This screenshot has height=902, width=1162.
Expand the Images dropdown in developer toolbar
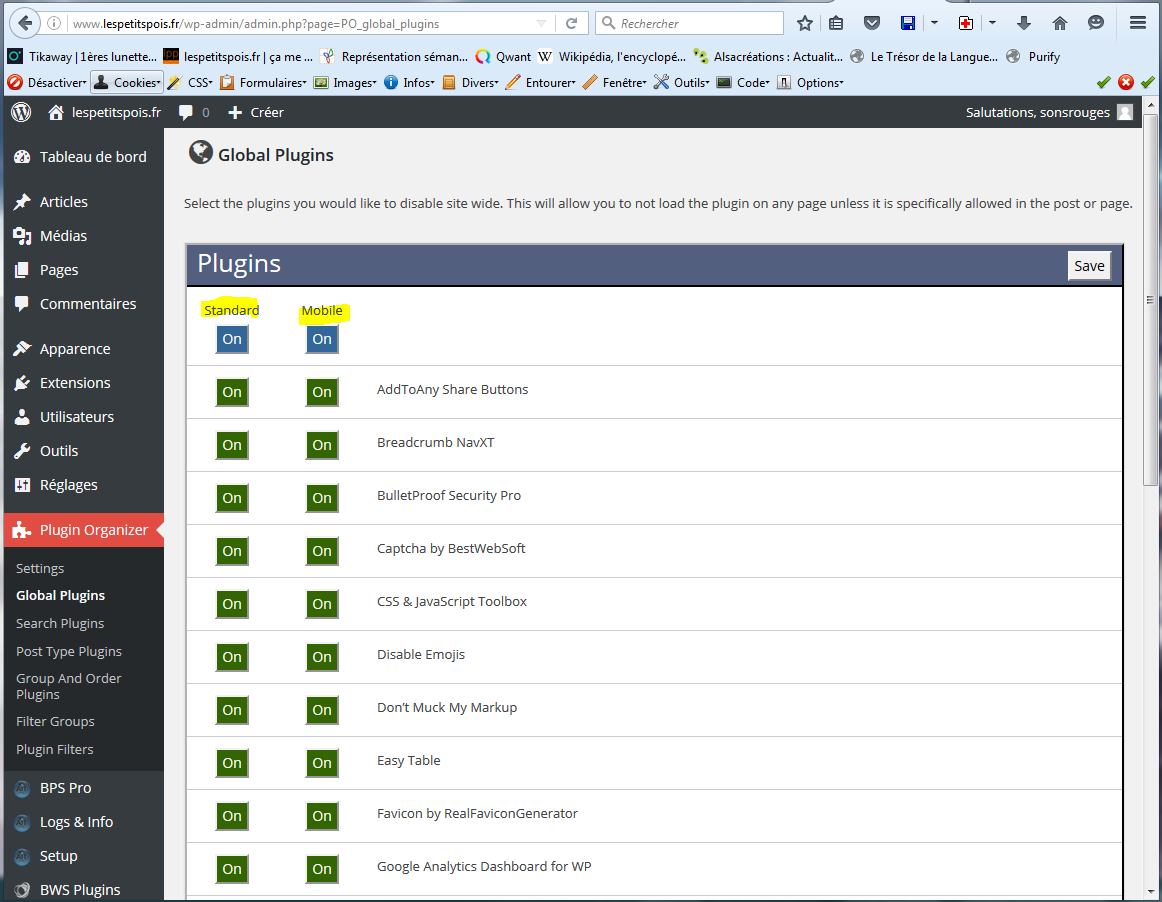(x=346, y=82)
